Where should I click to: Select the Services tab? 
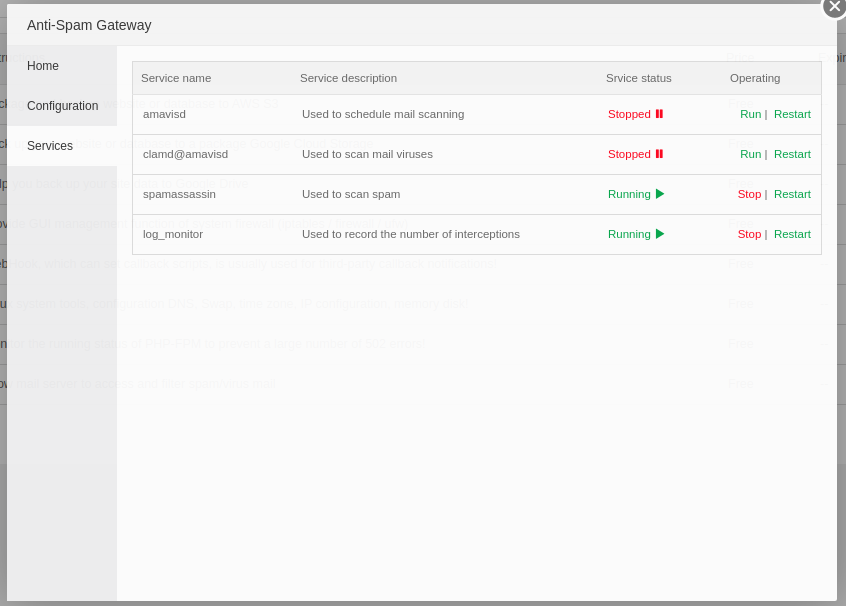pyautogui.click(x=50, y=146)
